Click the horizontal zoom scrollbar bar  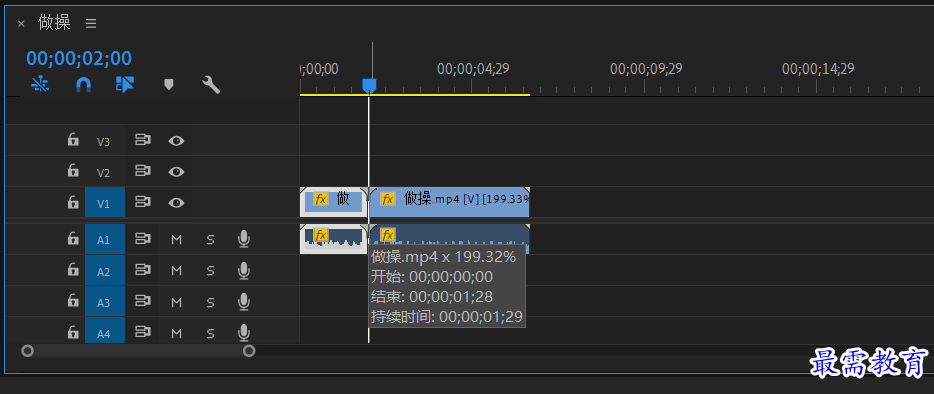click(x=138, y=350)
